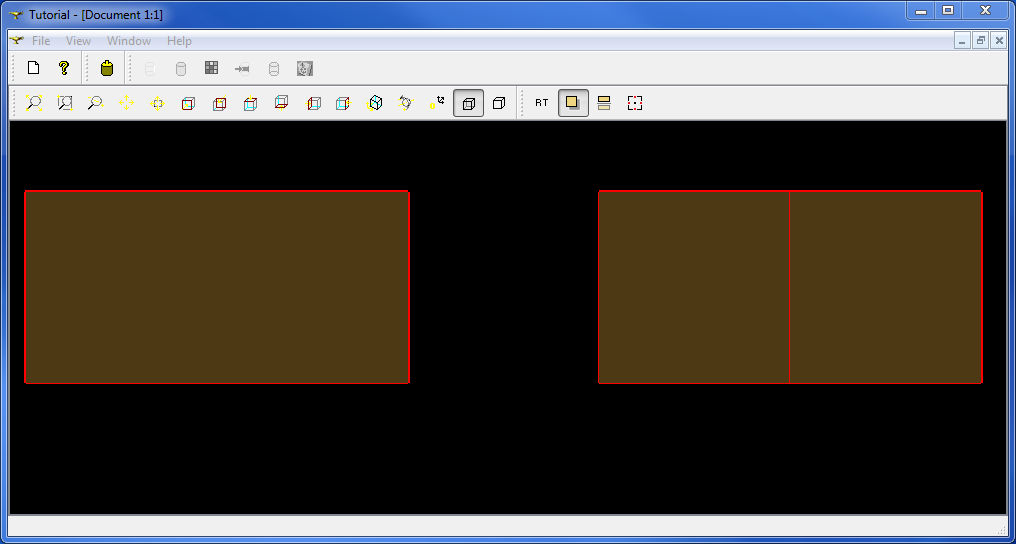This screenshot has height=544, width=1016.
Task: Select the Dynamic Panning arrows tool
Action: (x=127, y=103)
